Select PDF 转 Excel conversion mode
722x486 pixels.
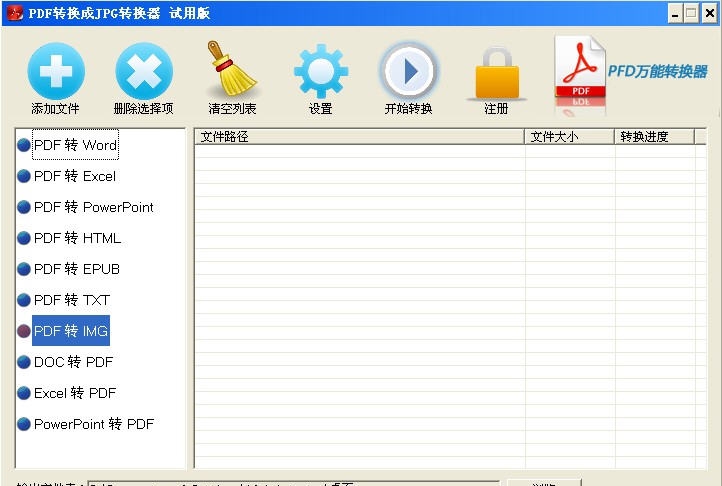(75, 176)
